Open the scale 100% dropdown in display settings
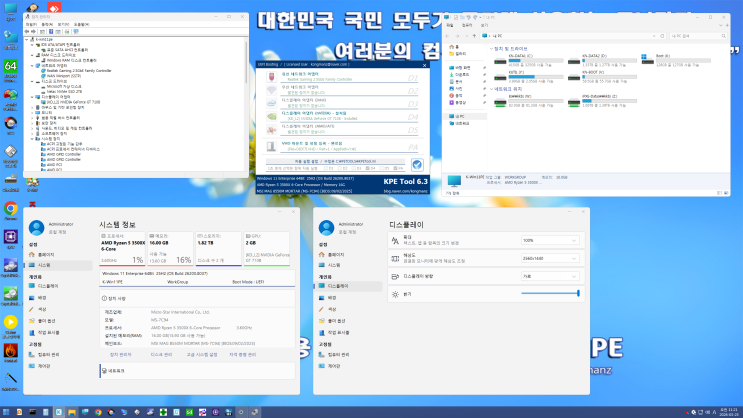 pos(550,240)
